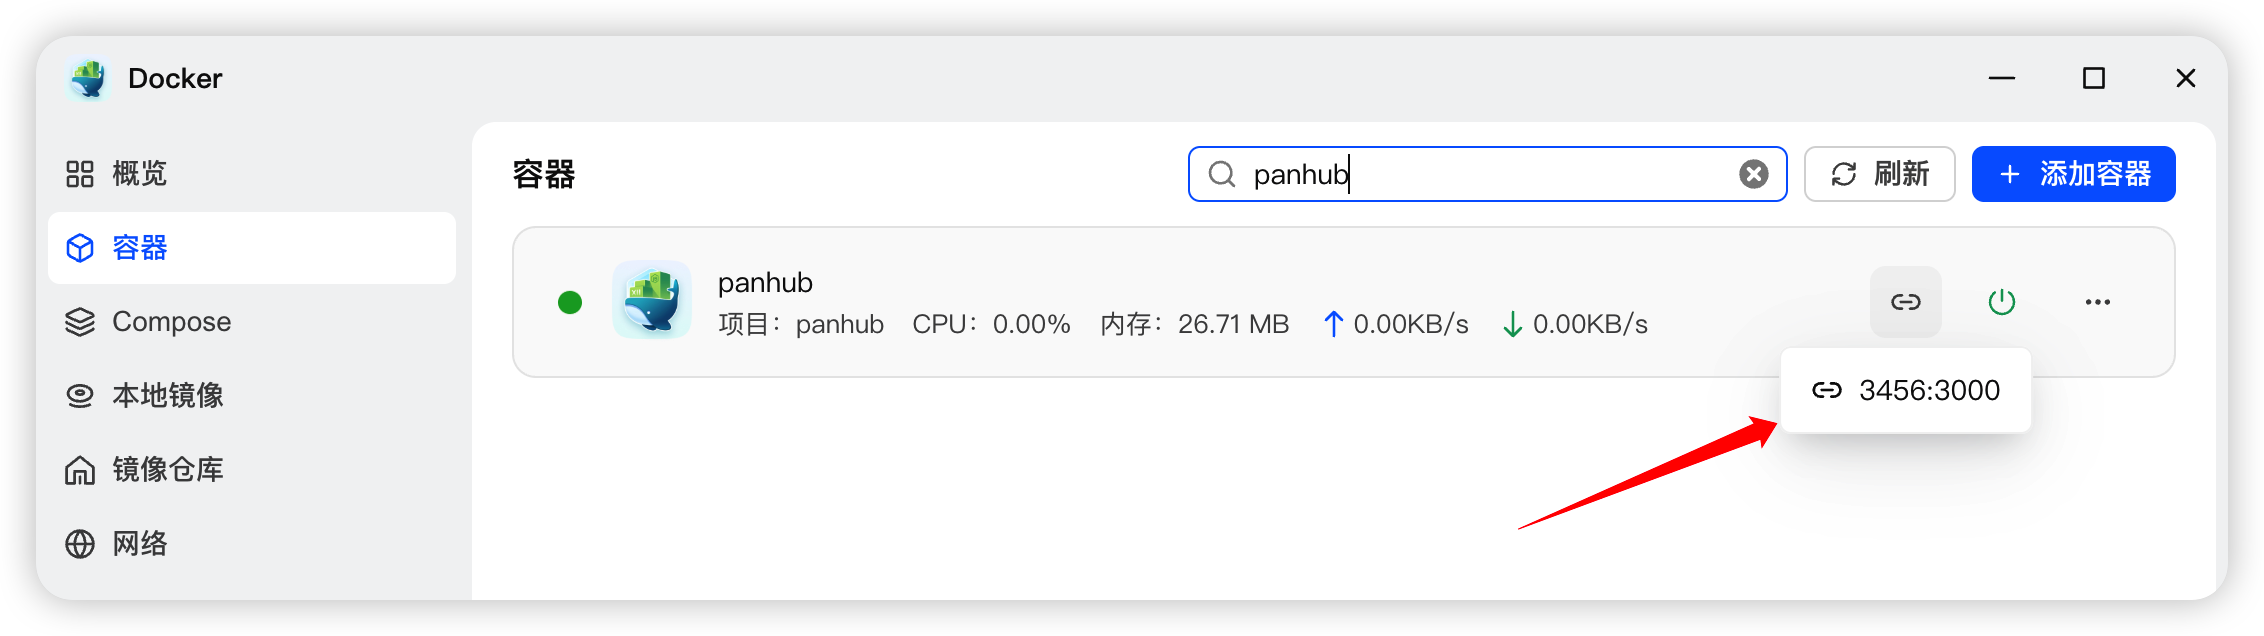This screenshot has height=636, width=2264.
Task: Click the panhub container whale thumbnail
Action: (652, 300)
